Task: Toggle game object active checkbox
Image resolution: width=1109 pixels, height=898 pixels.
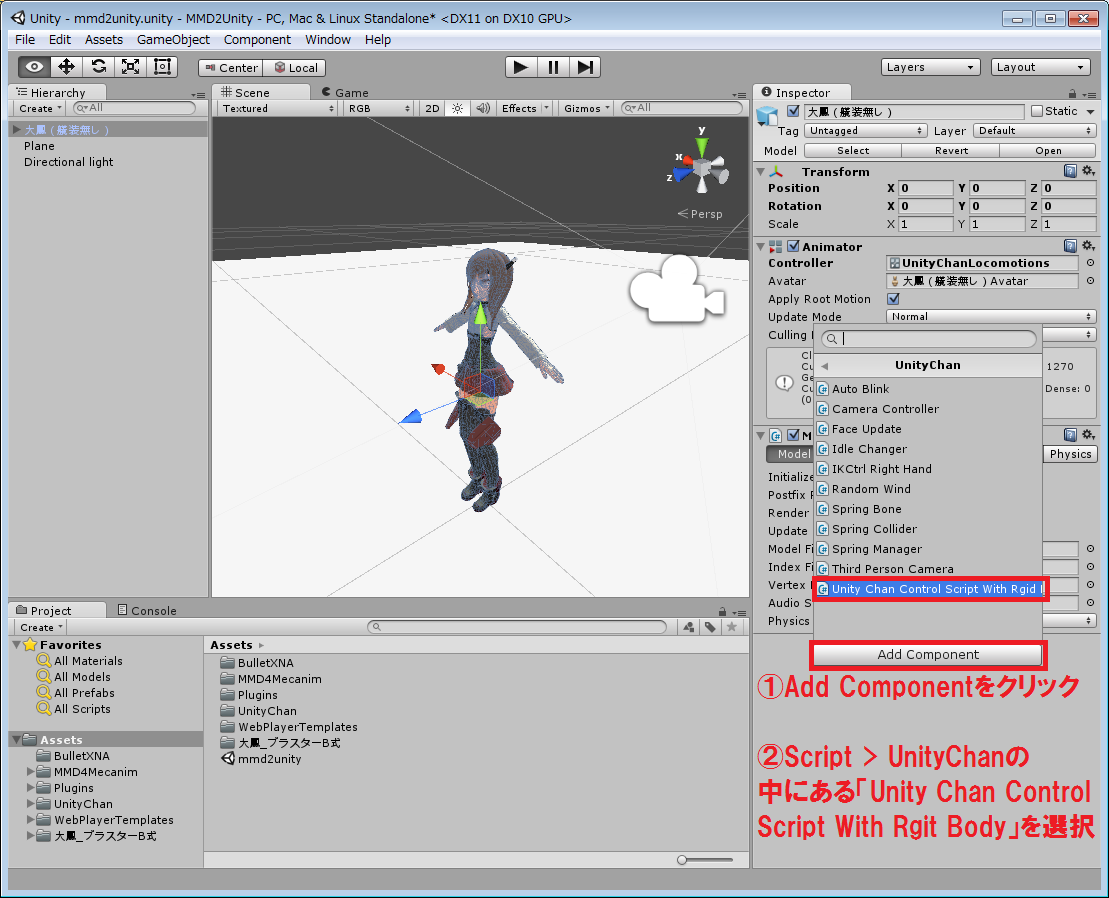Action: (x=794, y=111)
